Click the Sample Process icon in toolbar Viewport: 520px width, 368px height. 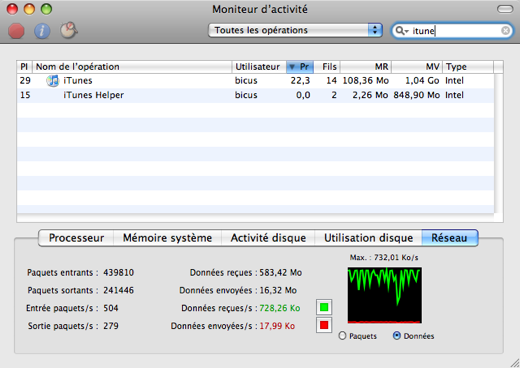pos(69,30)
